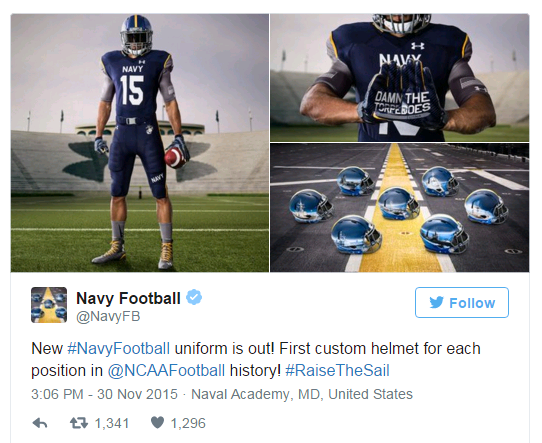542x443 pixels.
Task: View the Damn The Torpedoes gloves photo
Action: 400,78
